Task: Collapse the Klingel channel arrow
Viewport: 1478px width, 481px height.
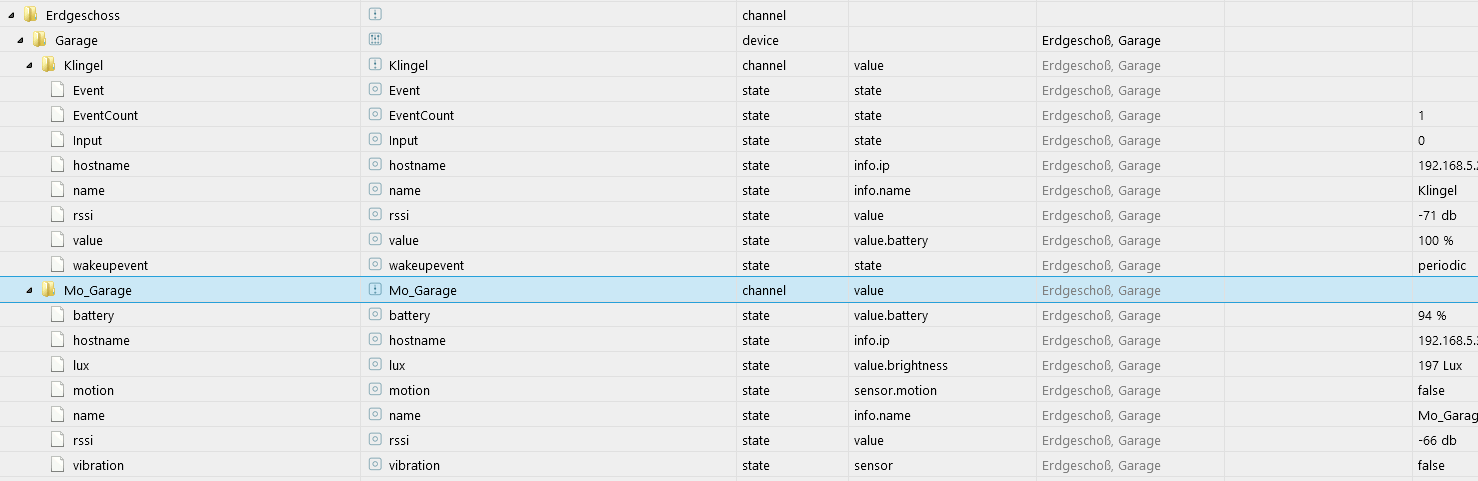Action: [x=29, y=65]
